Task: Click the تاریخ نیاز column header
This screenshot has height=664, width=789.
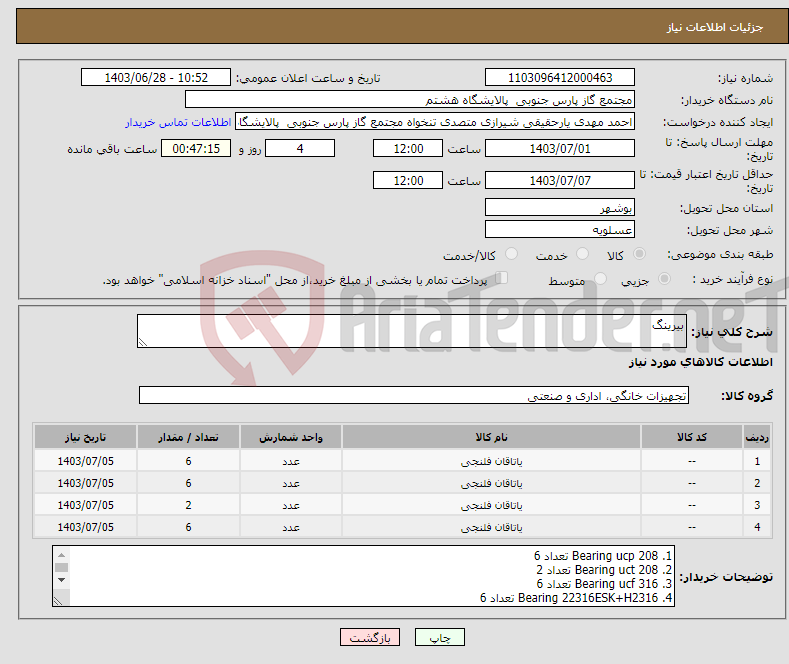Action: pyautogui.click(x=86, y=437)
